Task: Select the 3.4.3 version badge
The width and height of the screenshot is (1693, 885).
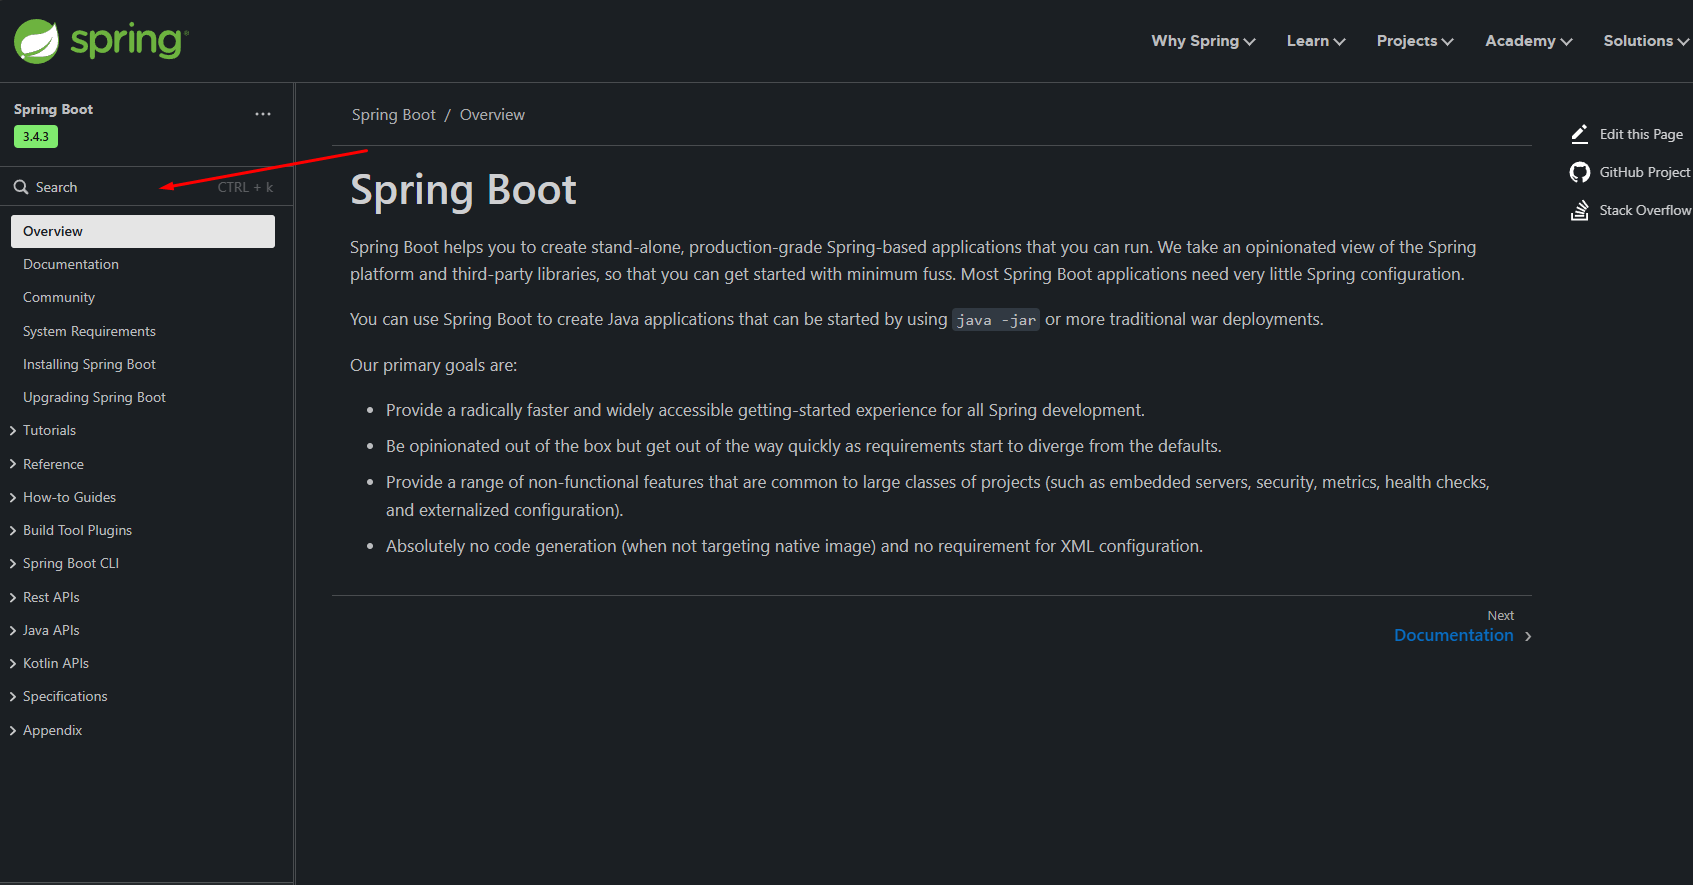Action: [x=36, y=137]
